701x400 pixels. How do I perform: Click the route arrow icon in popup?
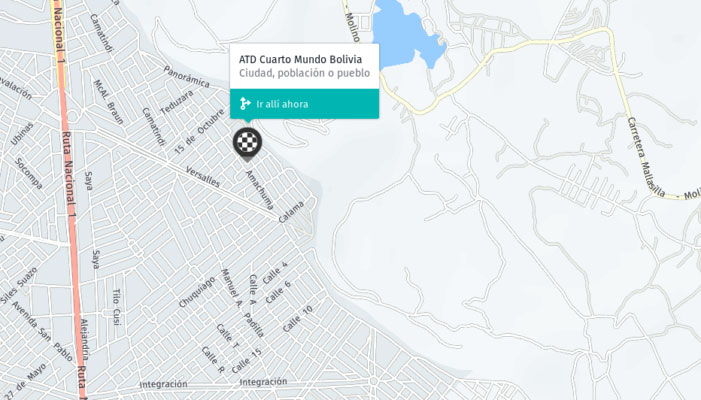pos(245,104)
